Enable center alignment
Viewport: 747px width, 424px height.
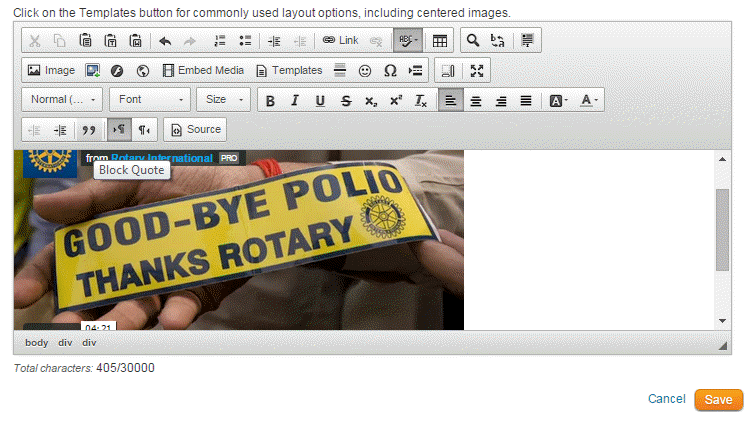pos(476,100)
